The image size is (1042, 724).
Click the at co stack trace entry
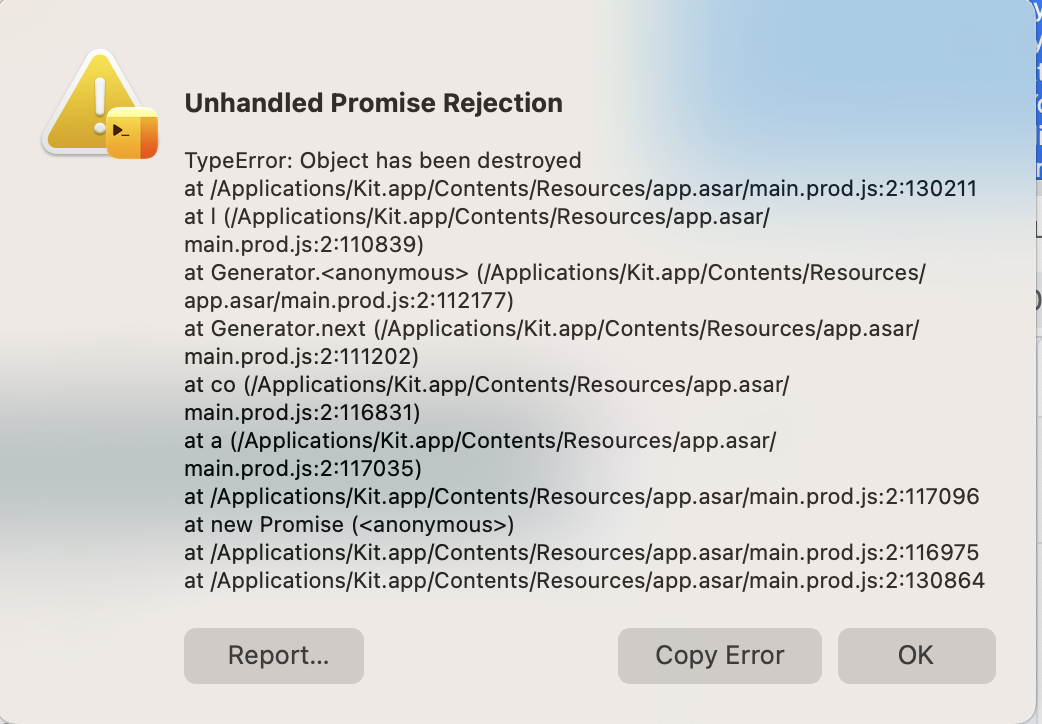[x=466, y=384]
